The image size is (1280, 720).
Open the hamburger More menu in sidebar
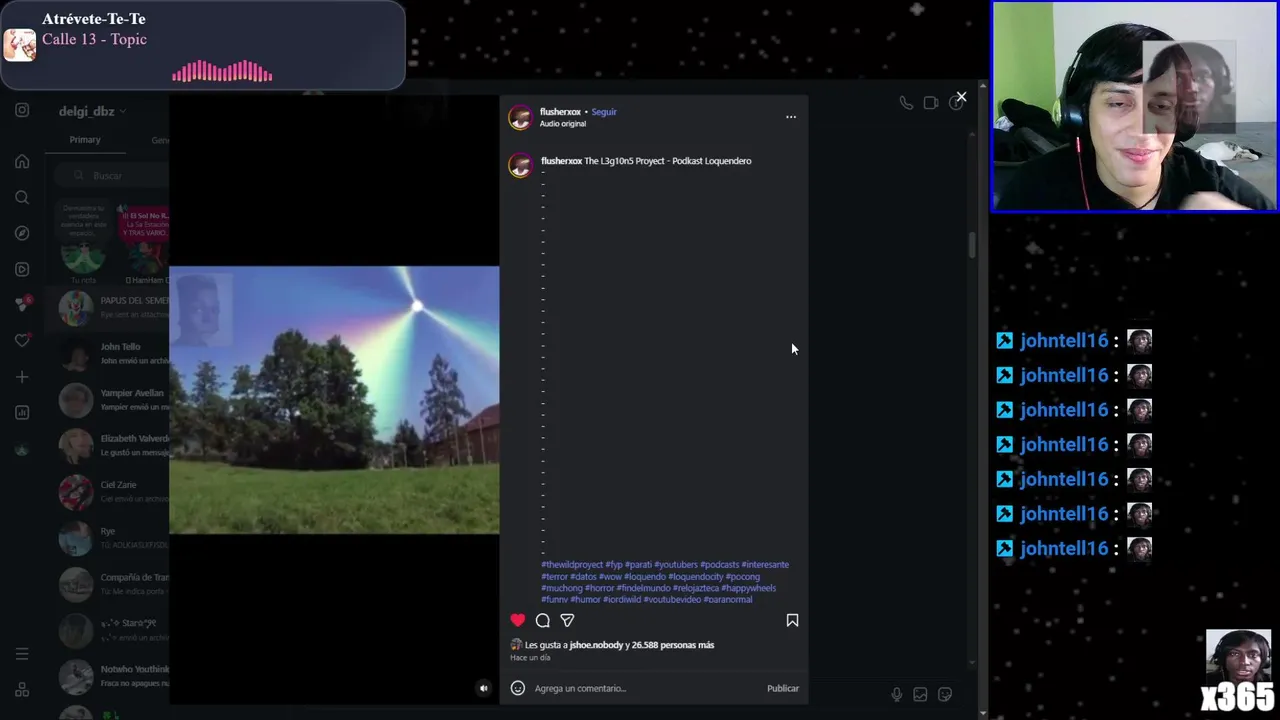click(x=22, y=654)
